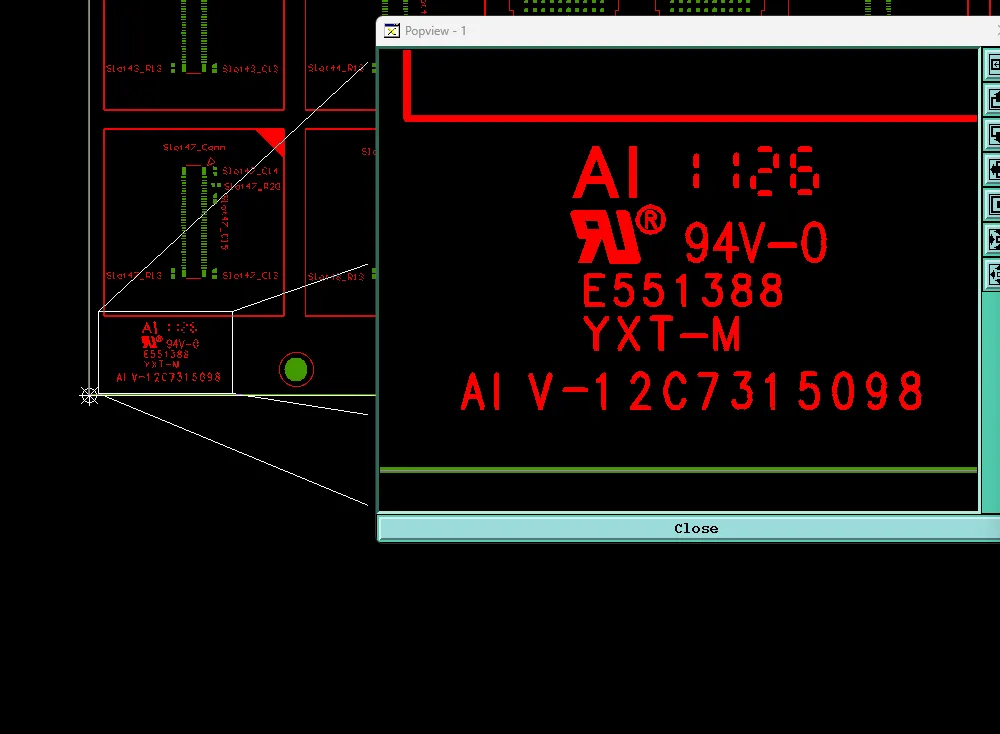This screenshot has height=734, width=1000.
Task: Click the fifth square-frame icon in the Popview toolbar
Action: coord(993,205)
